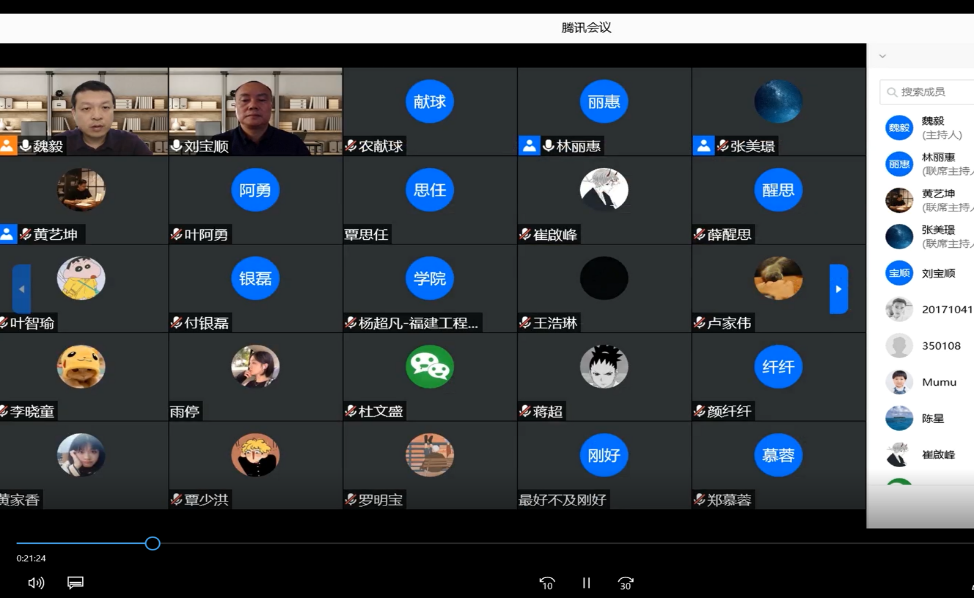974x598 pixels.
Task: Select the 银磊 avatar of 付银磊
Action: (x=255, y=278)
